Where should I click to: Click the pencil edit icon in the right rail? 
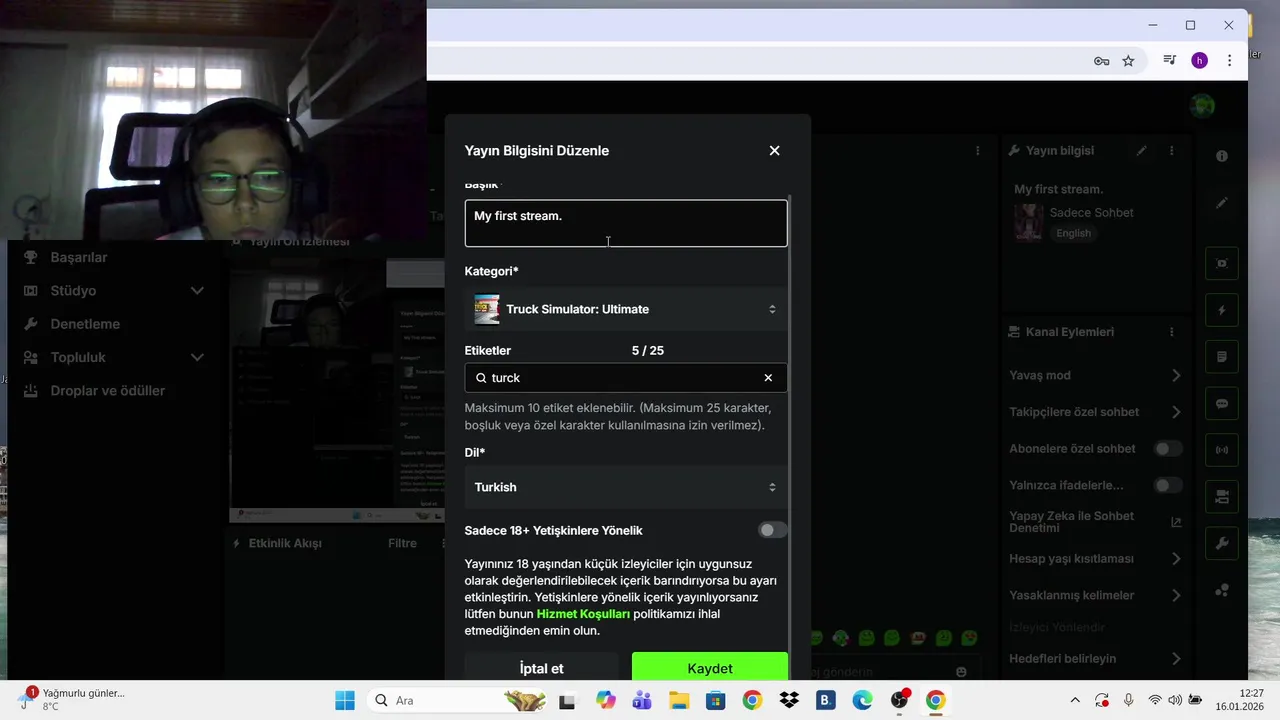coord(1222,203)
